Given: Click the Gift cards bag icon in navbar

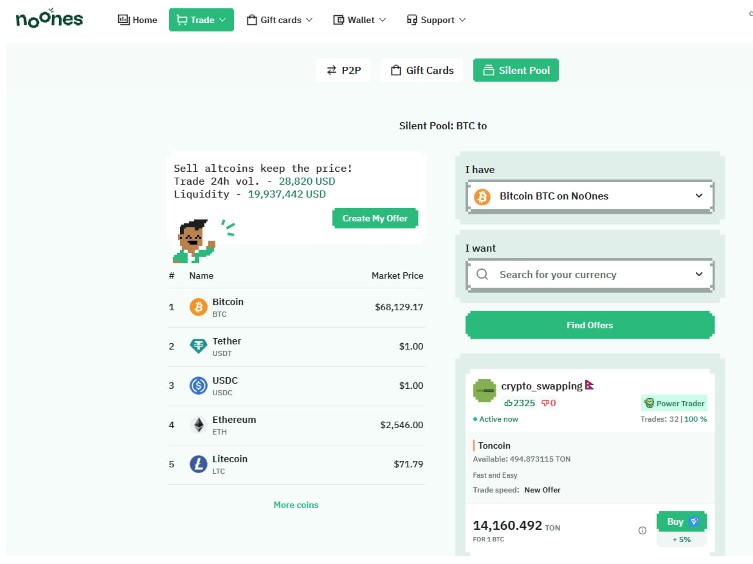Looking at the screenshot, I should click(252, 20).
